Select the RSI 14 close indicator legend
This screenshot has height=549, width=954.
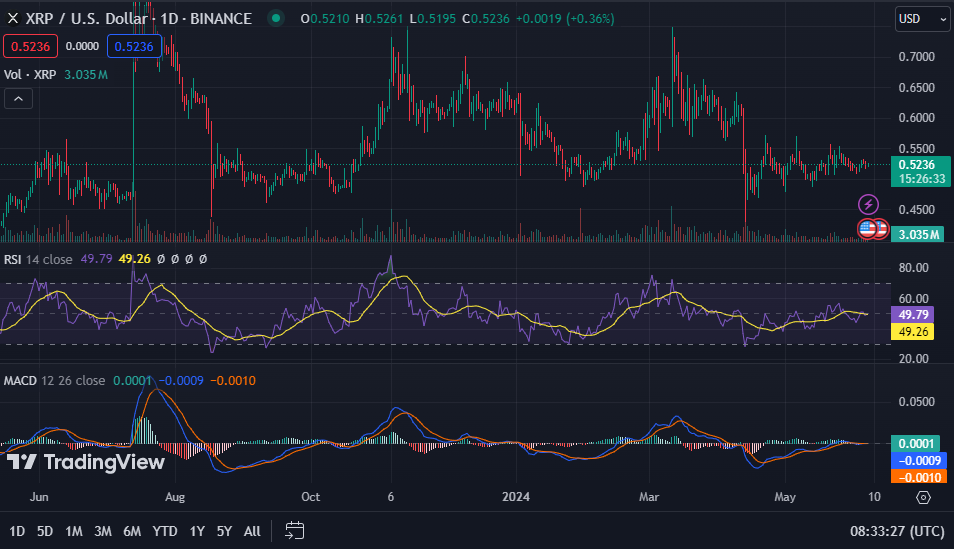[x=38, y=258]
